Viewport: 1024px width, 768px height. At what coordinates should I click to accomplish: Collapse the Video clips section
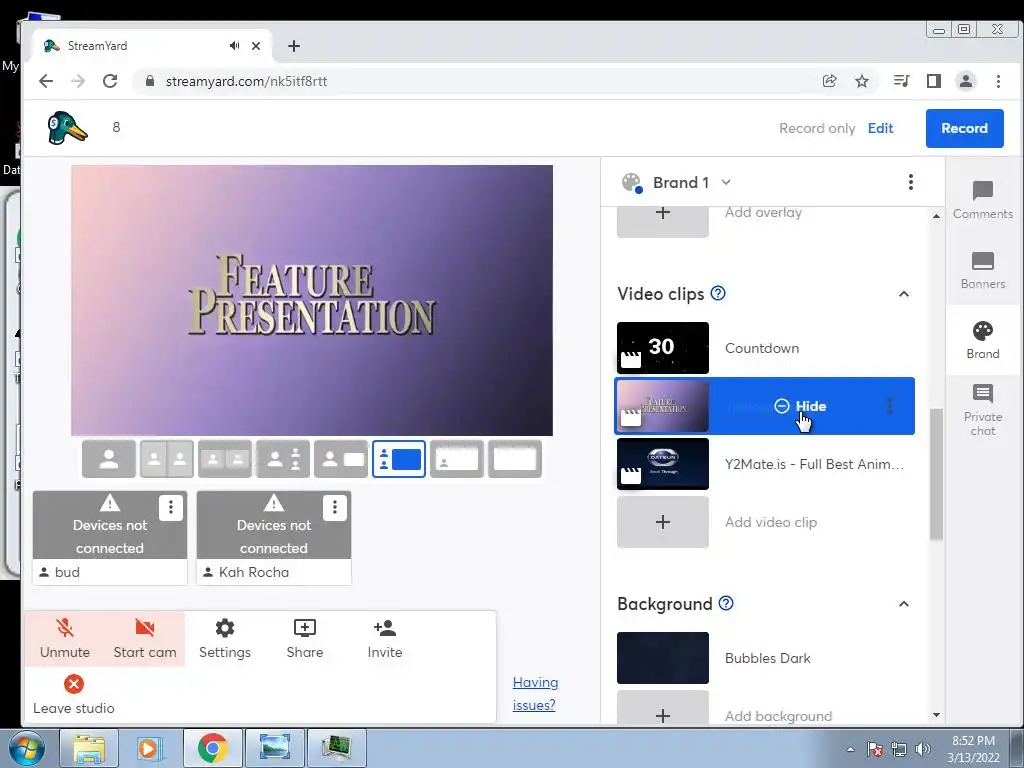tap(904, 294)
